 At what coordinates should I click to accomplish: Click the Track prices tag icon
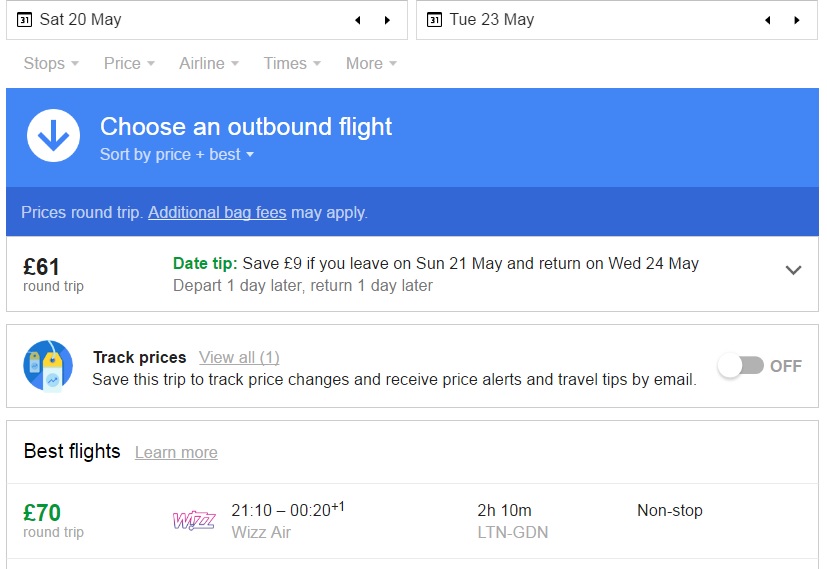click(x=48, y=365)
